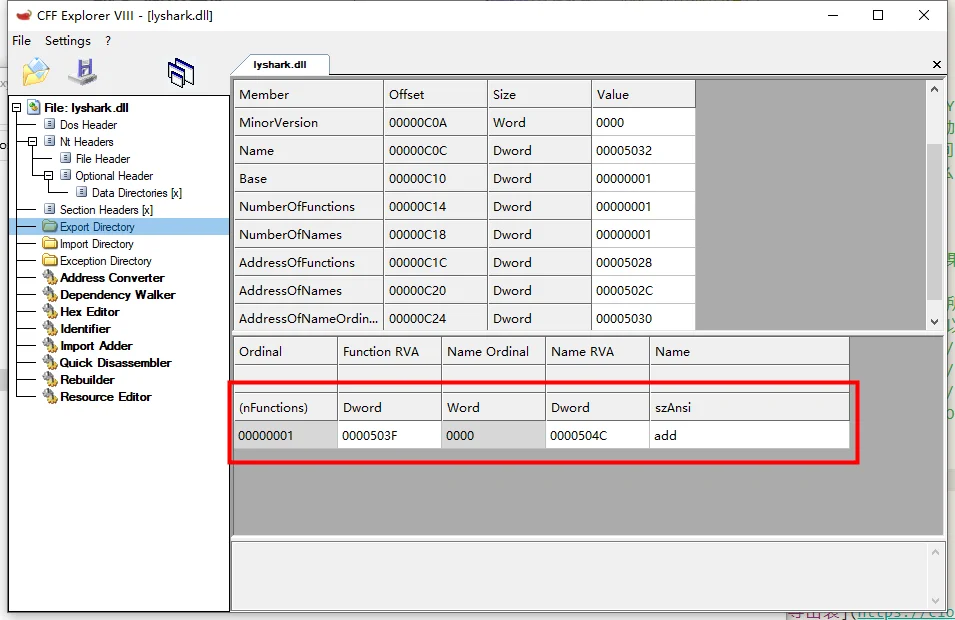Open the Address Converter tool
This screenshot has height=620, width=955.
112,278
